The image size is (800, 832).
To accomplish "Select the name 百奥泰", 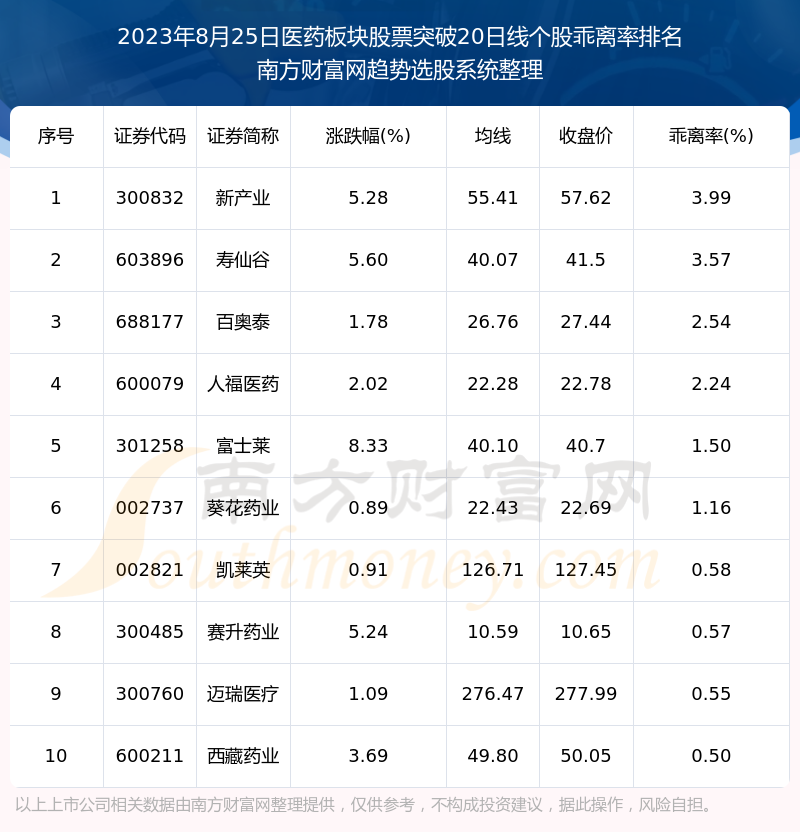I will pyautogui.click(x=243, y=322).
